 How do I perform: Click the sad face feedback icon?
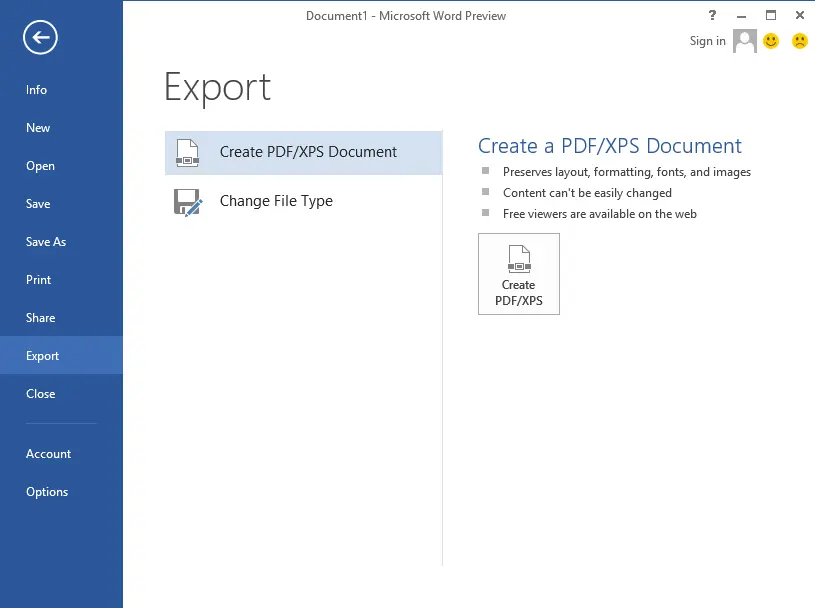[797, 41]
